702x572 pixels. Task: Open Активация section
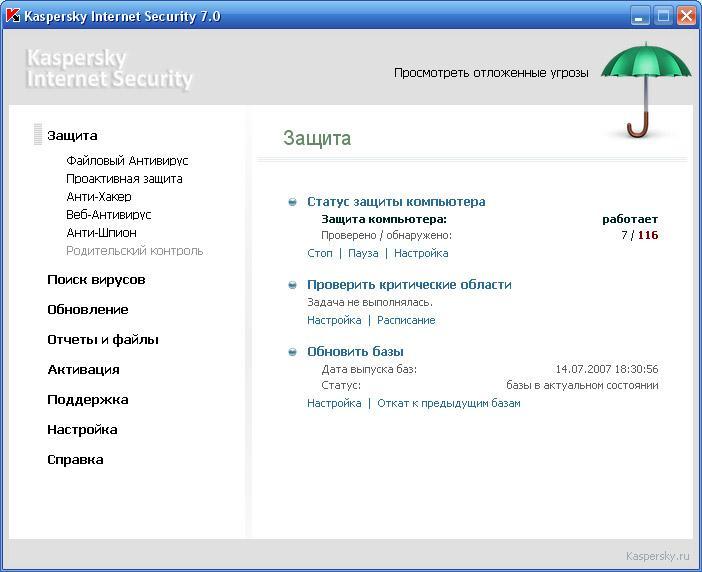(x=83, y=370)
